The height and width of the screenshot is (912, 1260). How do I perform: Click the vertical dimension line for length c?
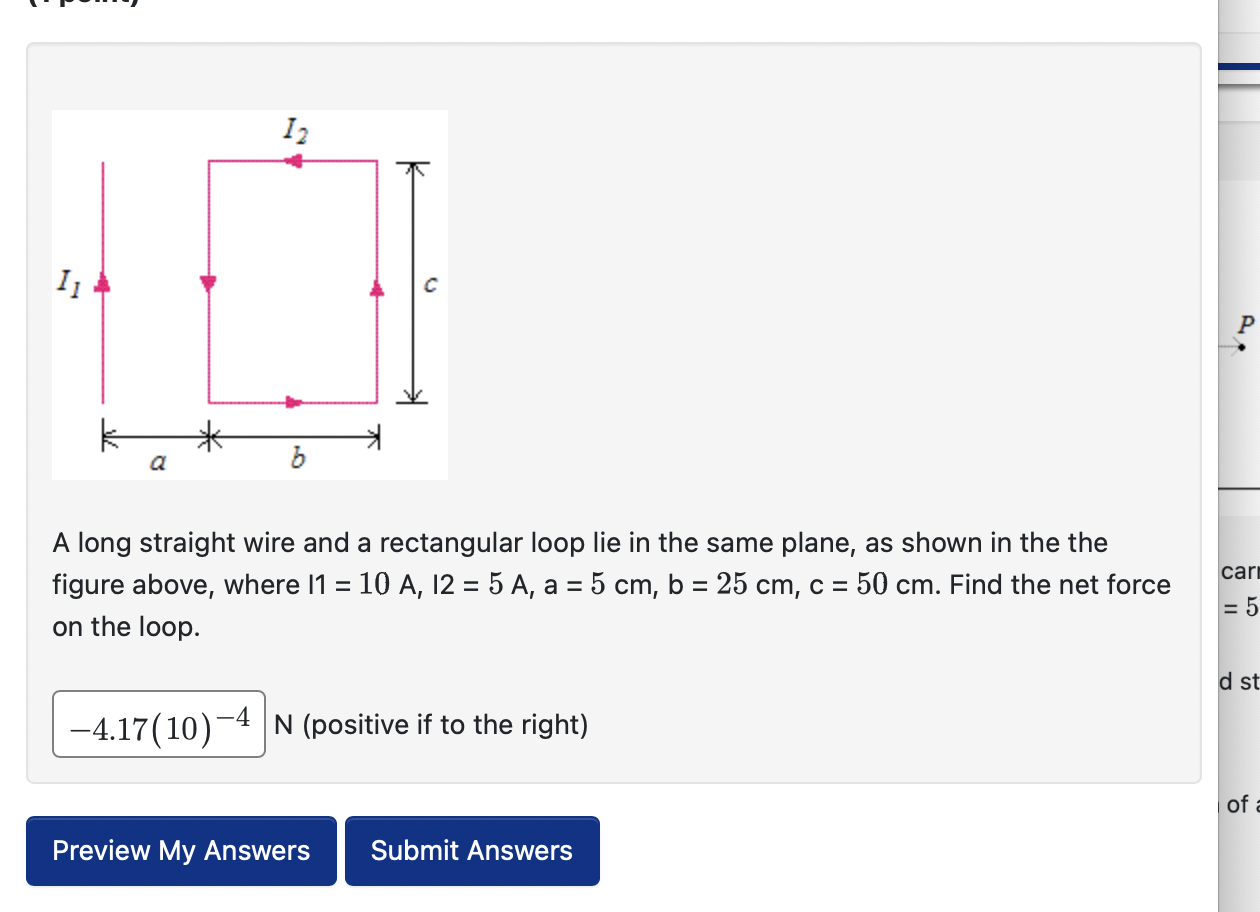click(413, 282)
